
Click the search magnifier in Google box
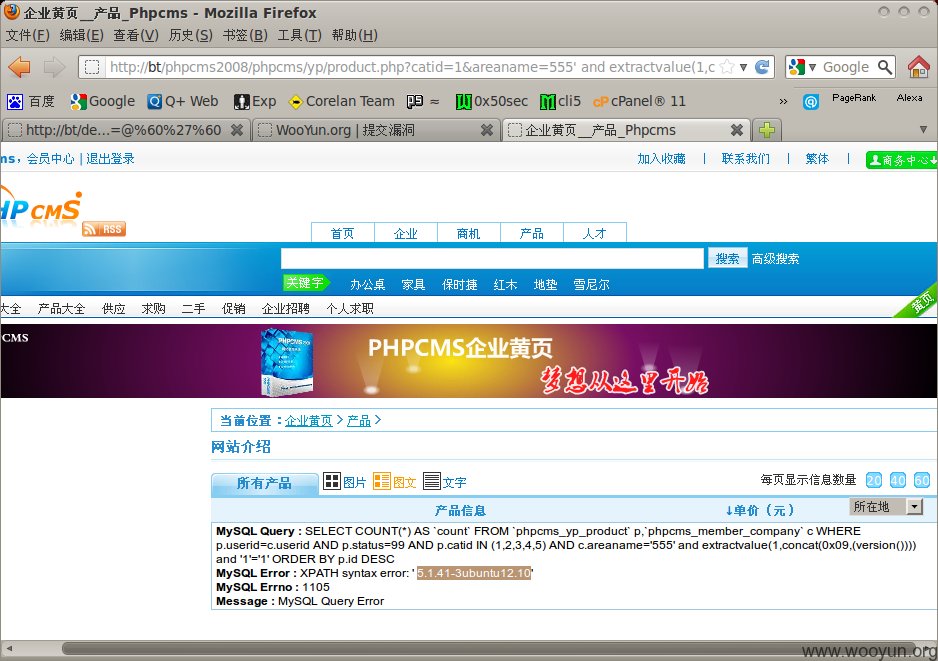pos(885,67)
